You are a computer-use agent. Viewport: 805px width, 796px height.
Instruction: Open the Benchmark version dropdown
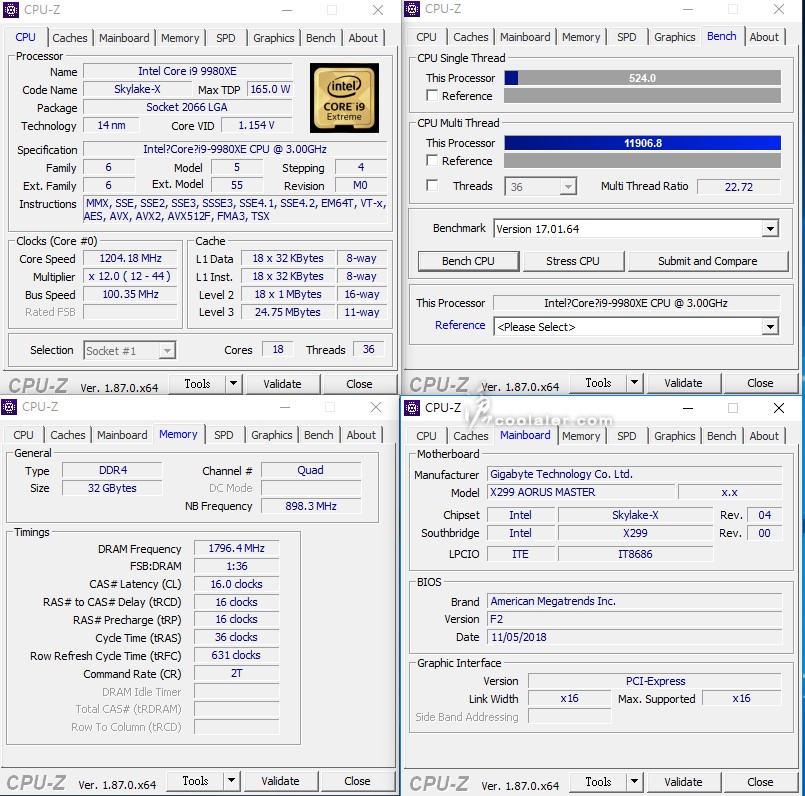[770, 229]
